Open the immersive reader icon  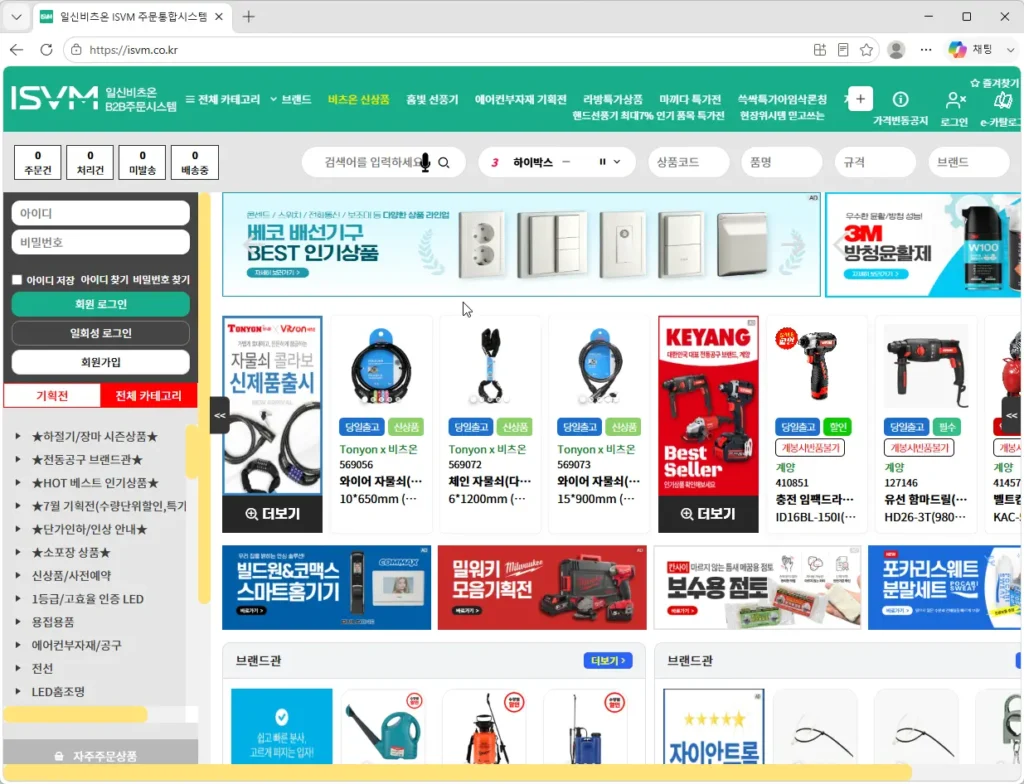(843, 50)
